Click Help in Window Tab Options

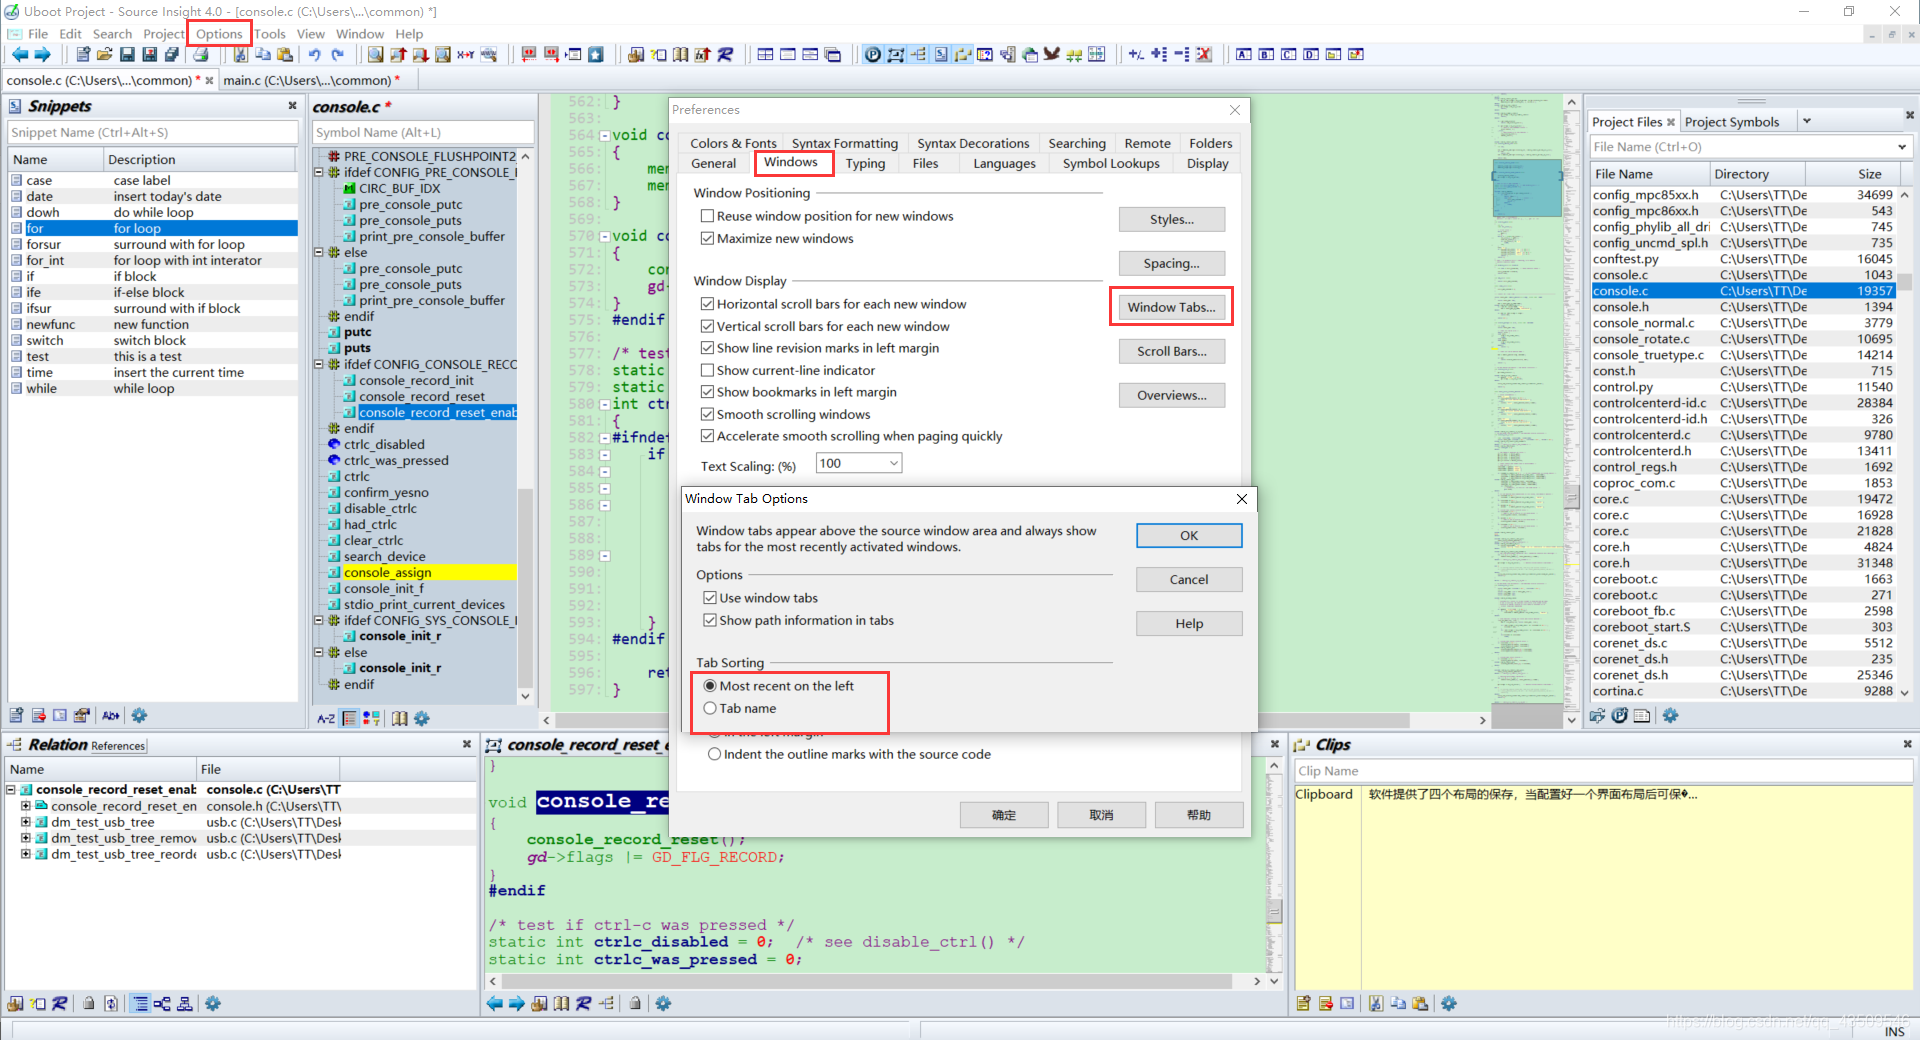click(1189, 624)
